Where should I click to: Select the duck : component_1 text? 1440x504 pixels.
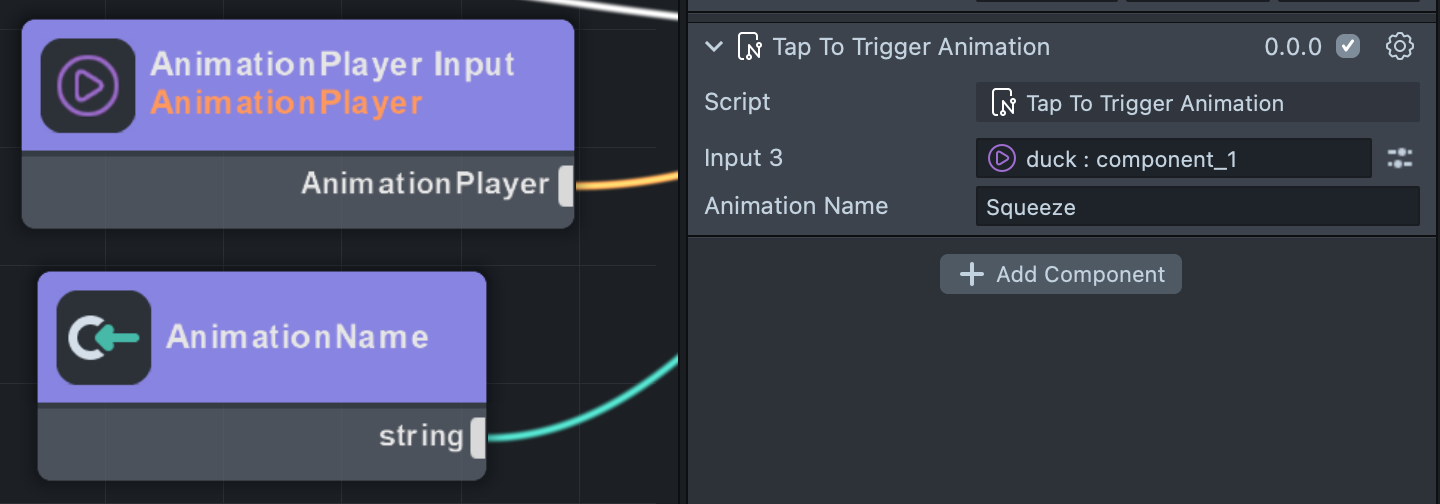coord(1131,158)
